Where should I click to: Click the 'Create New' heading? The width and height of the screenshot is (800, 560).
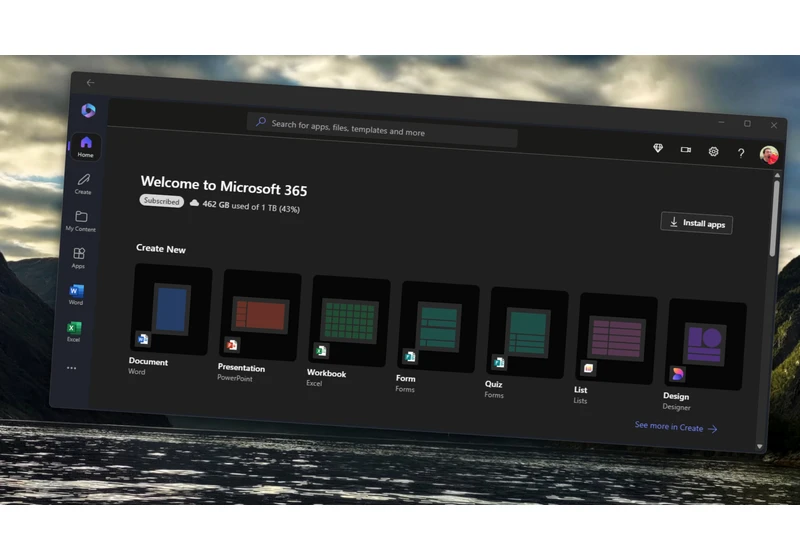click(x=161, y=249)
